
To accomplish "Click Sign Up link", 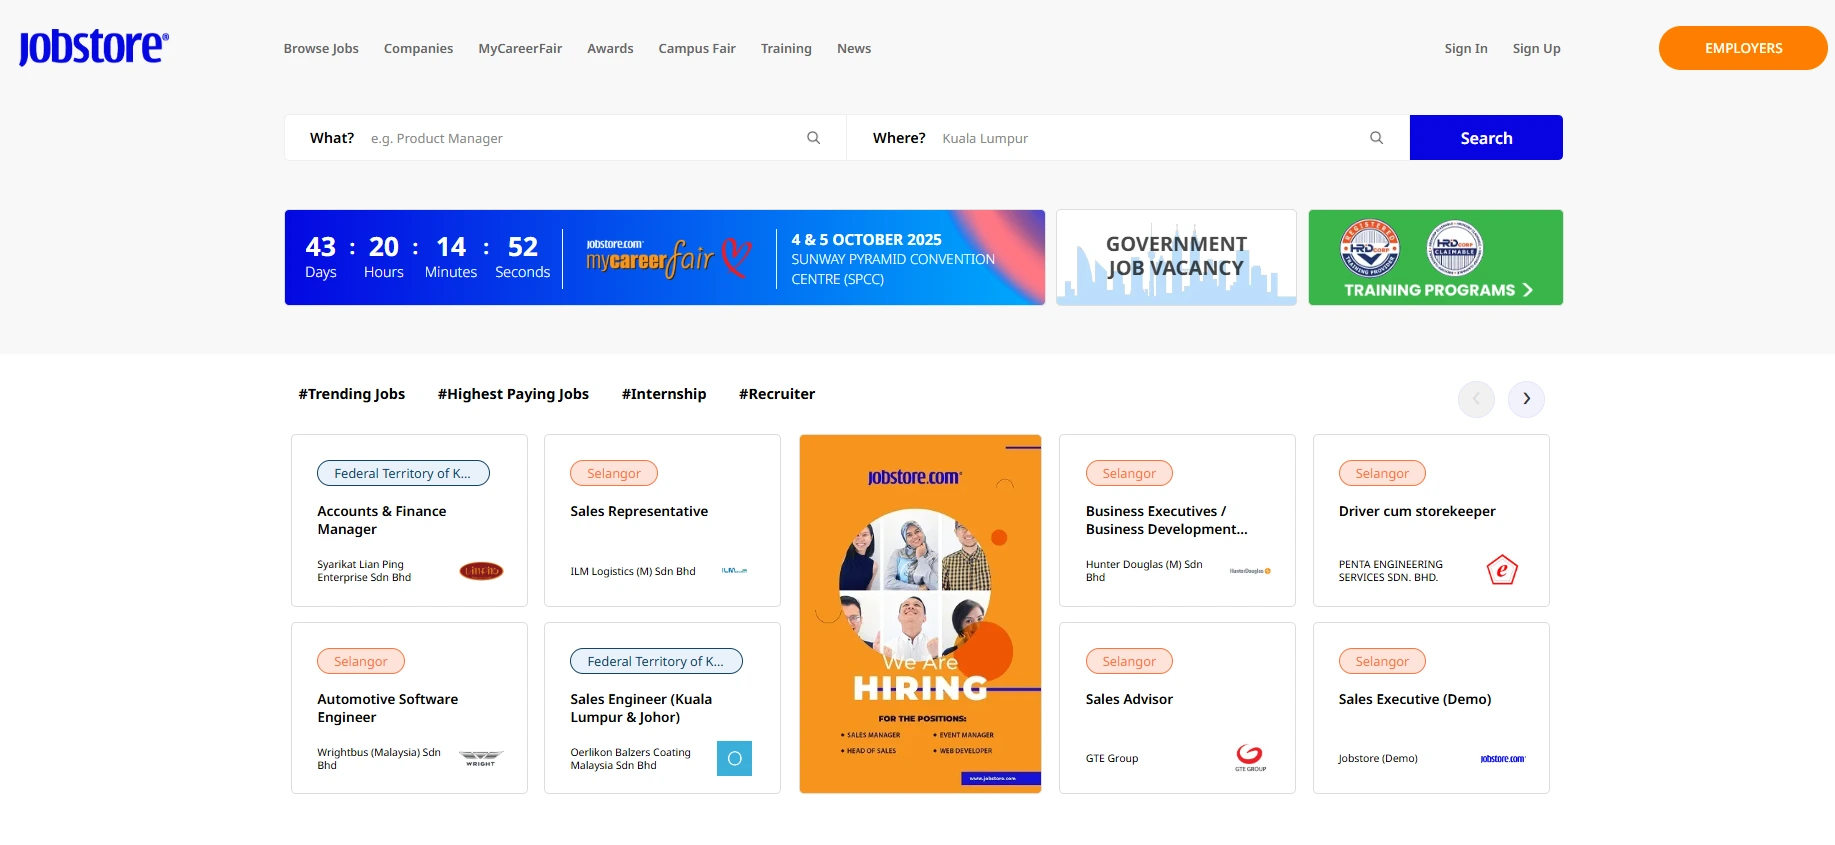I will pos(1536,48).
